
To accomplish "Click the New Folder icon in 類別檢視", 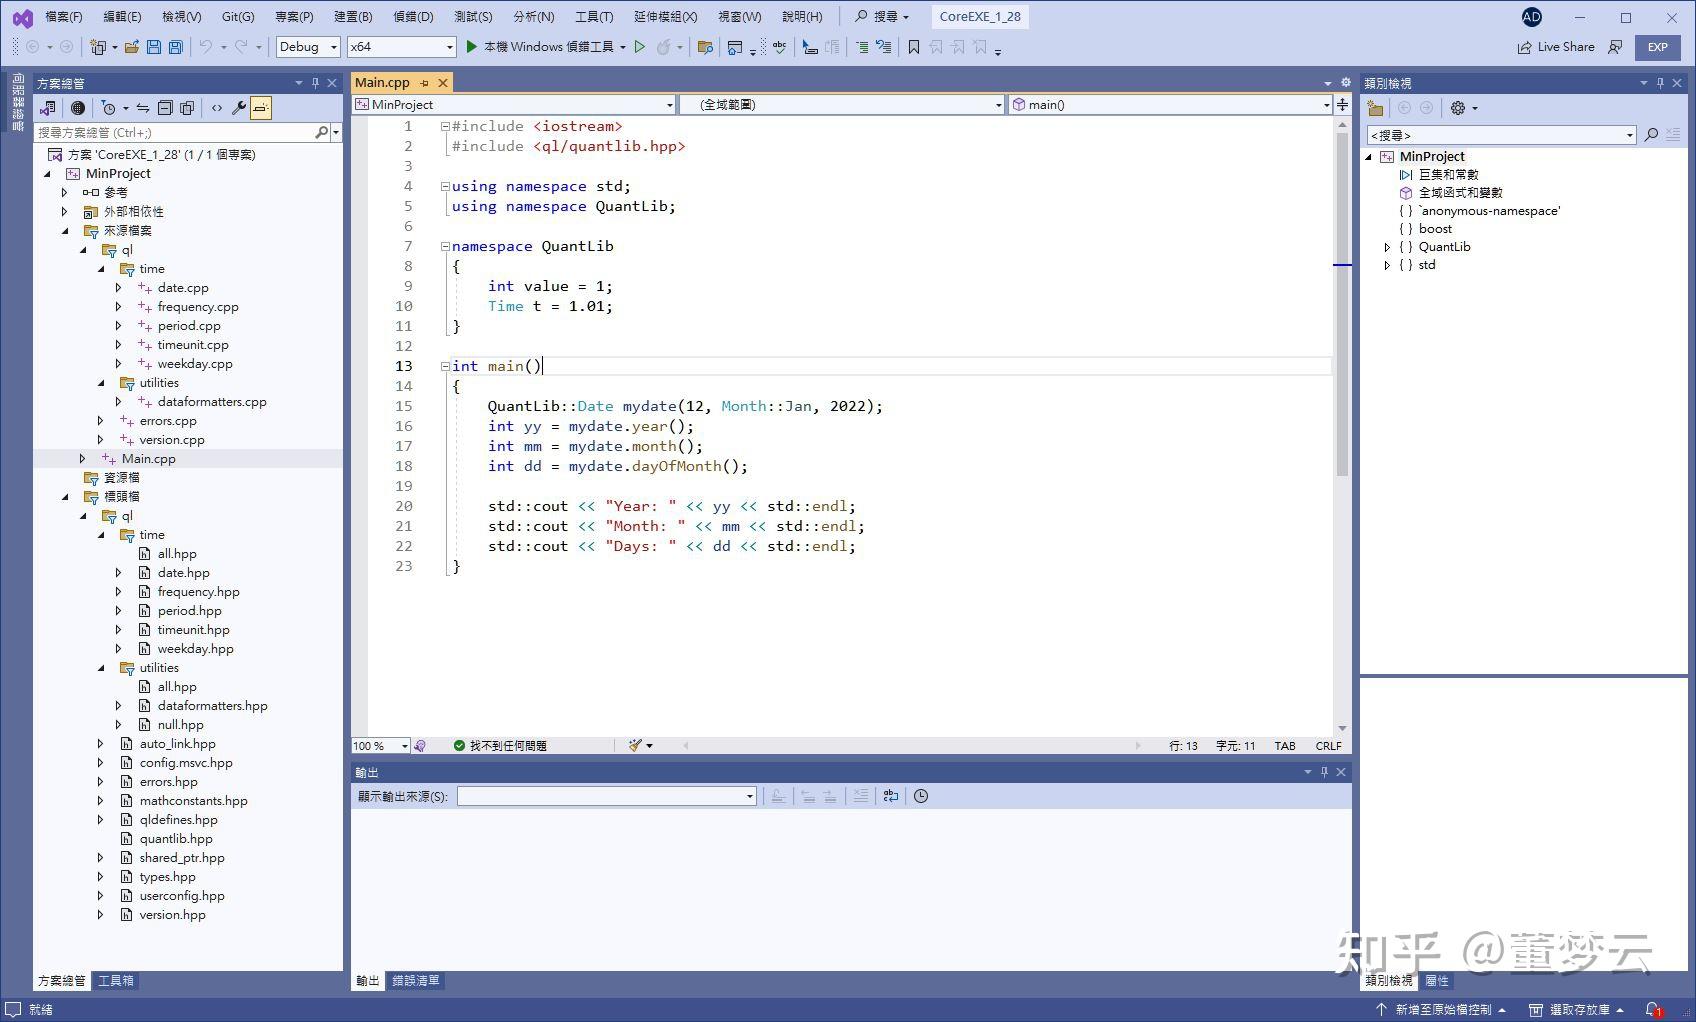I will tap(1375, 108).
